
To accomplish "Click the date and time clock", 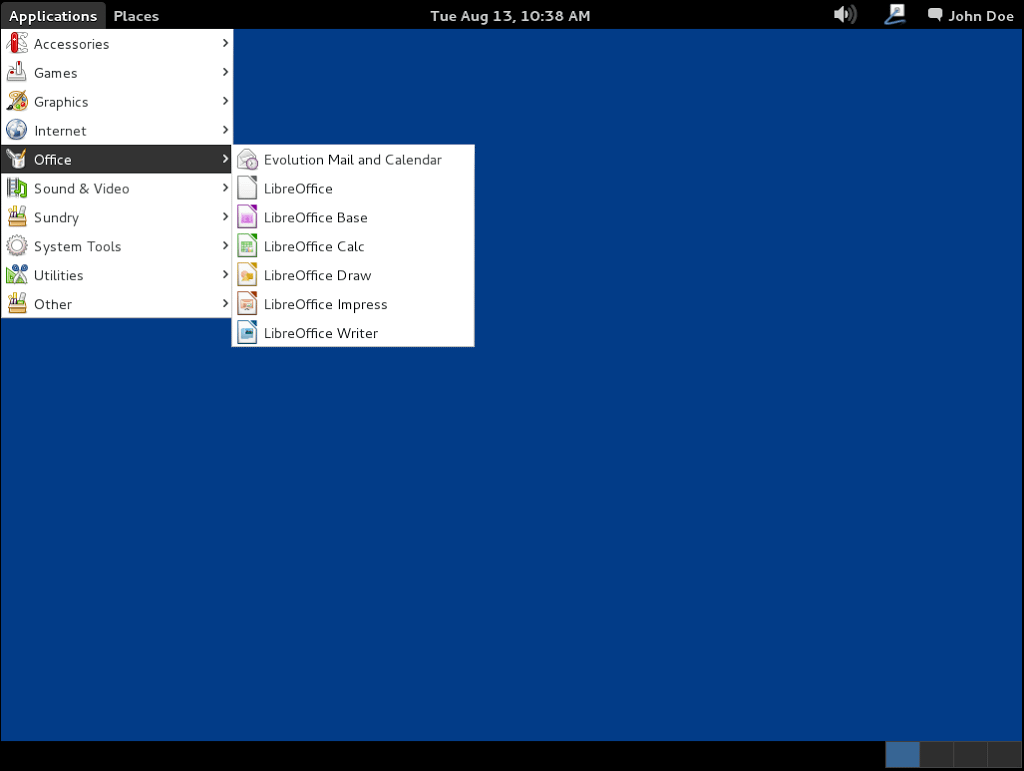I will tap(510, 16).
